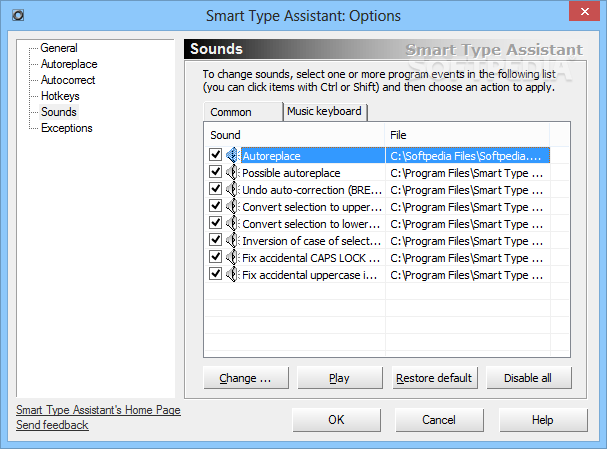Click speaker icon for Fix accidental uppercase
607x449 pixels.
[x=232, y=274]
